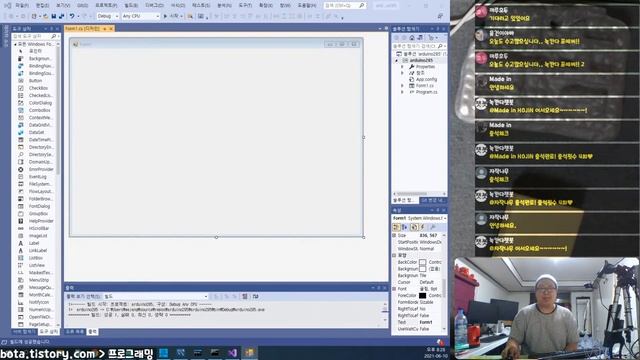Open the File menu
Screen dimensions: 640x360
(x=22, y=5)
